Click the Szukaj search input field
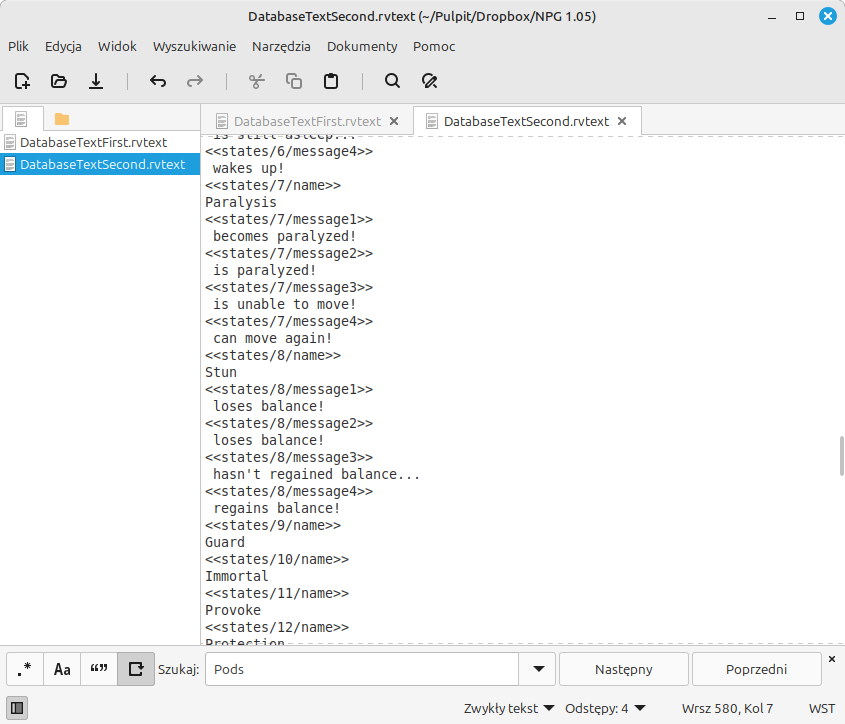This screenshot has height=724, width=845. [362, 669]
